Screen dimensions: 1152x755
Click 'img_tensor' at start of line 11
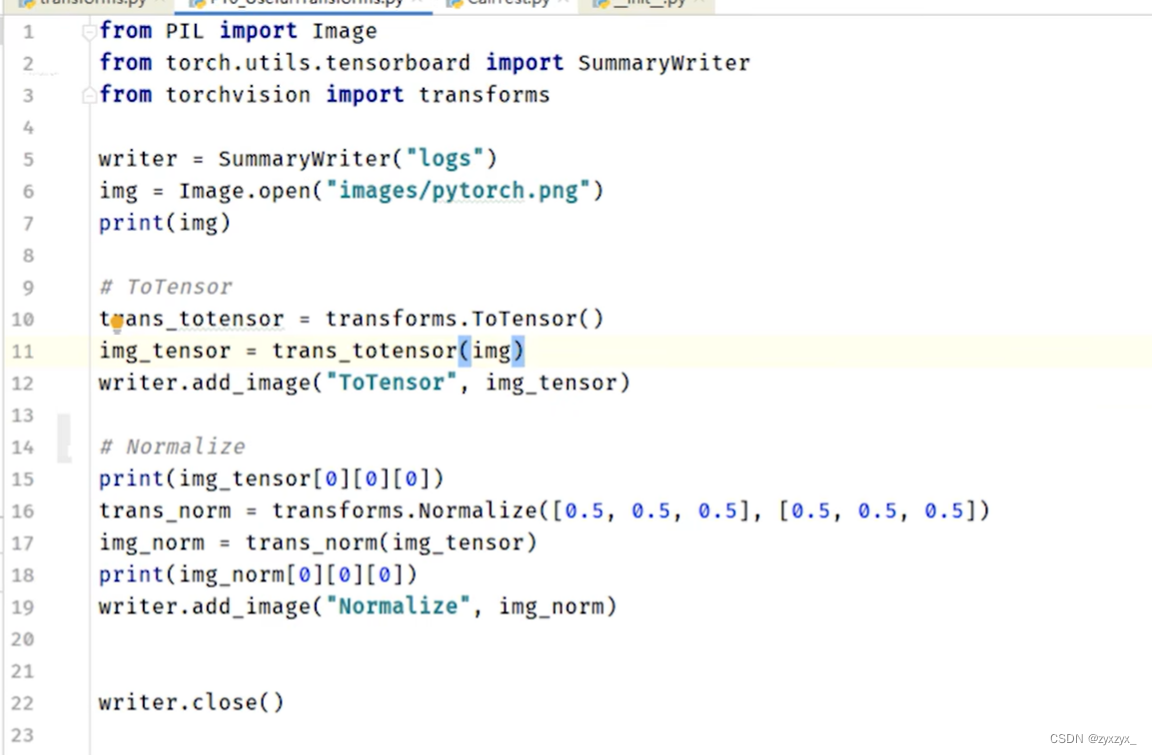coord(165,351)
